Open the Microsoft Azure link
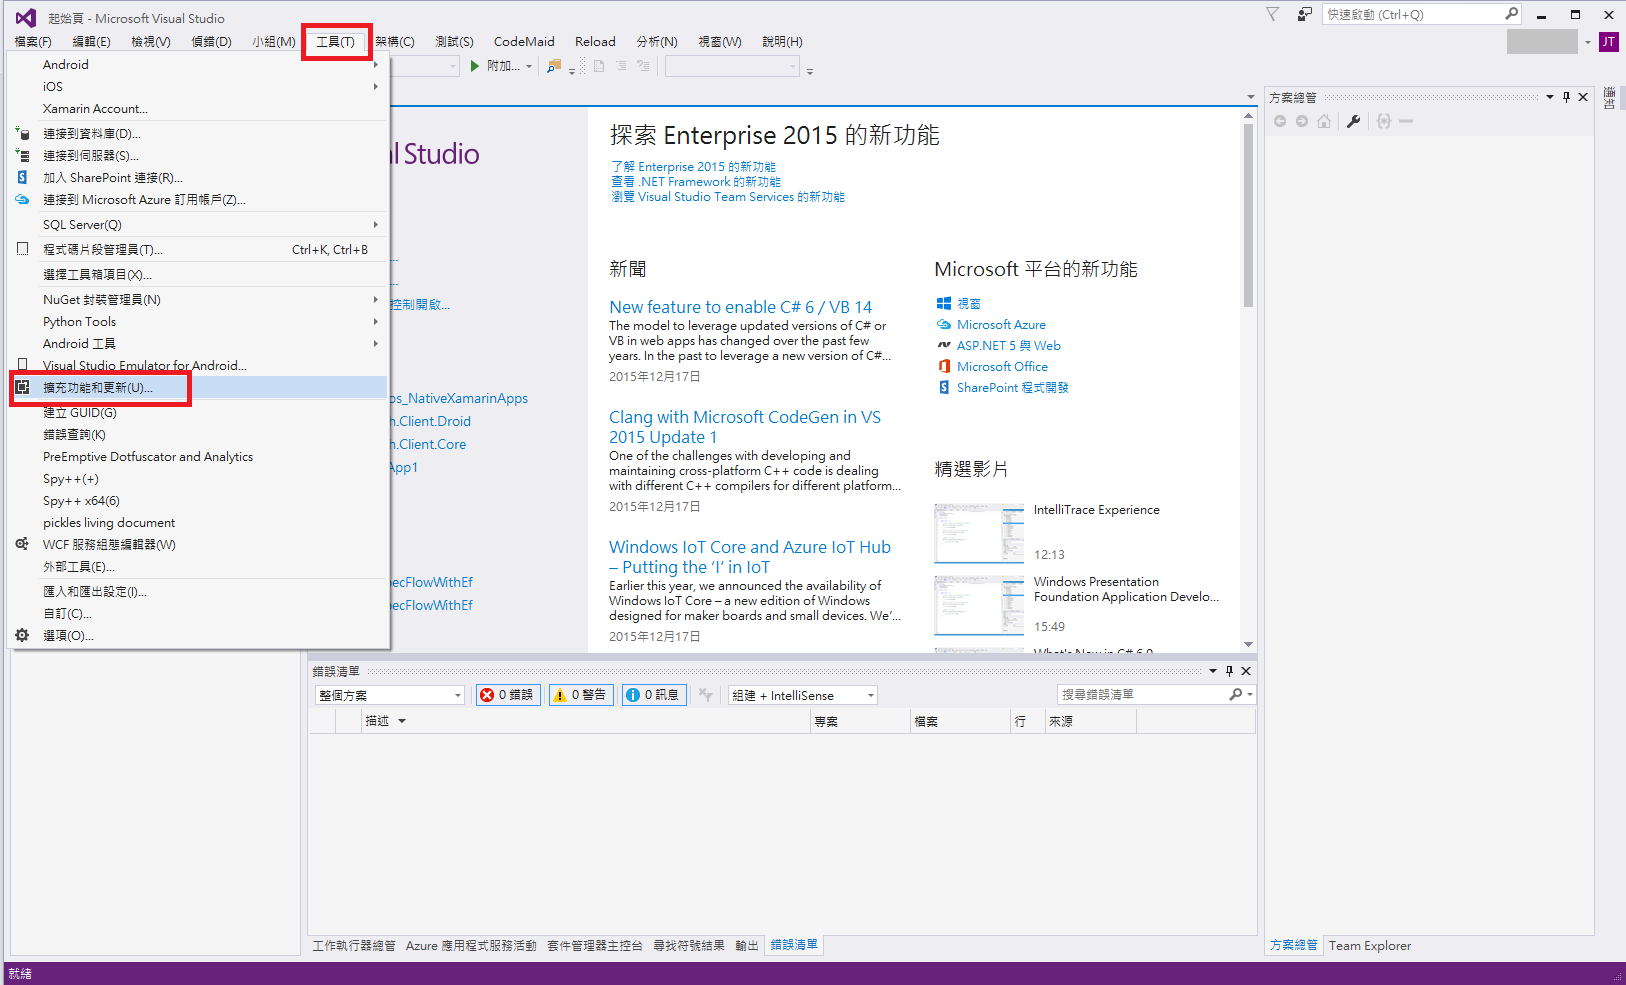This screenshot has width=1626, height=985. 1001,324
